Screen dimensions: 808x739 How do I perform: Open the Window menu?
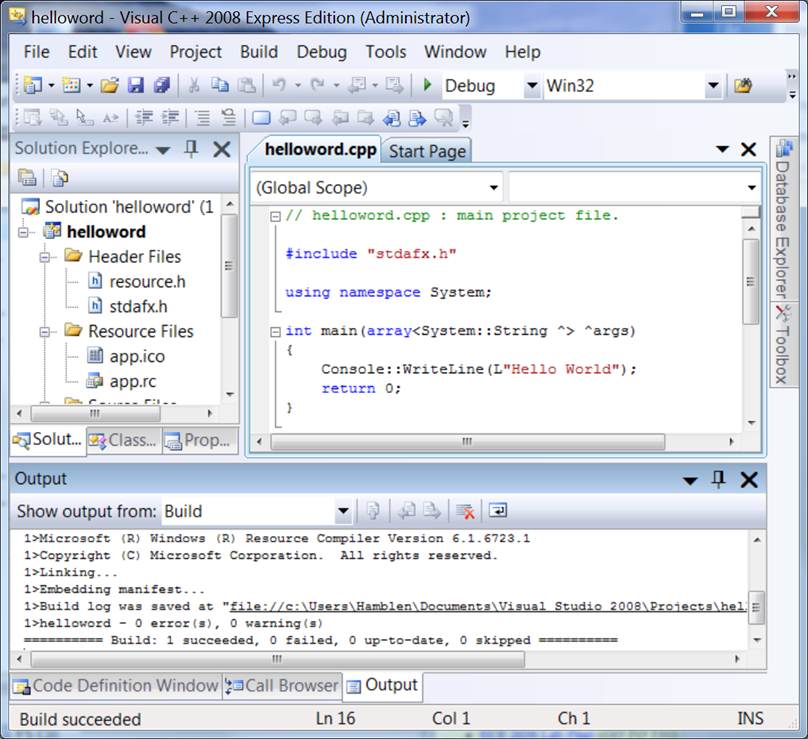coord(455,52)
